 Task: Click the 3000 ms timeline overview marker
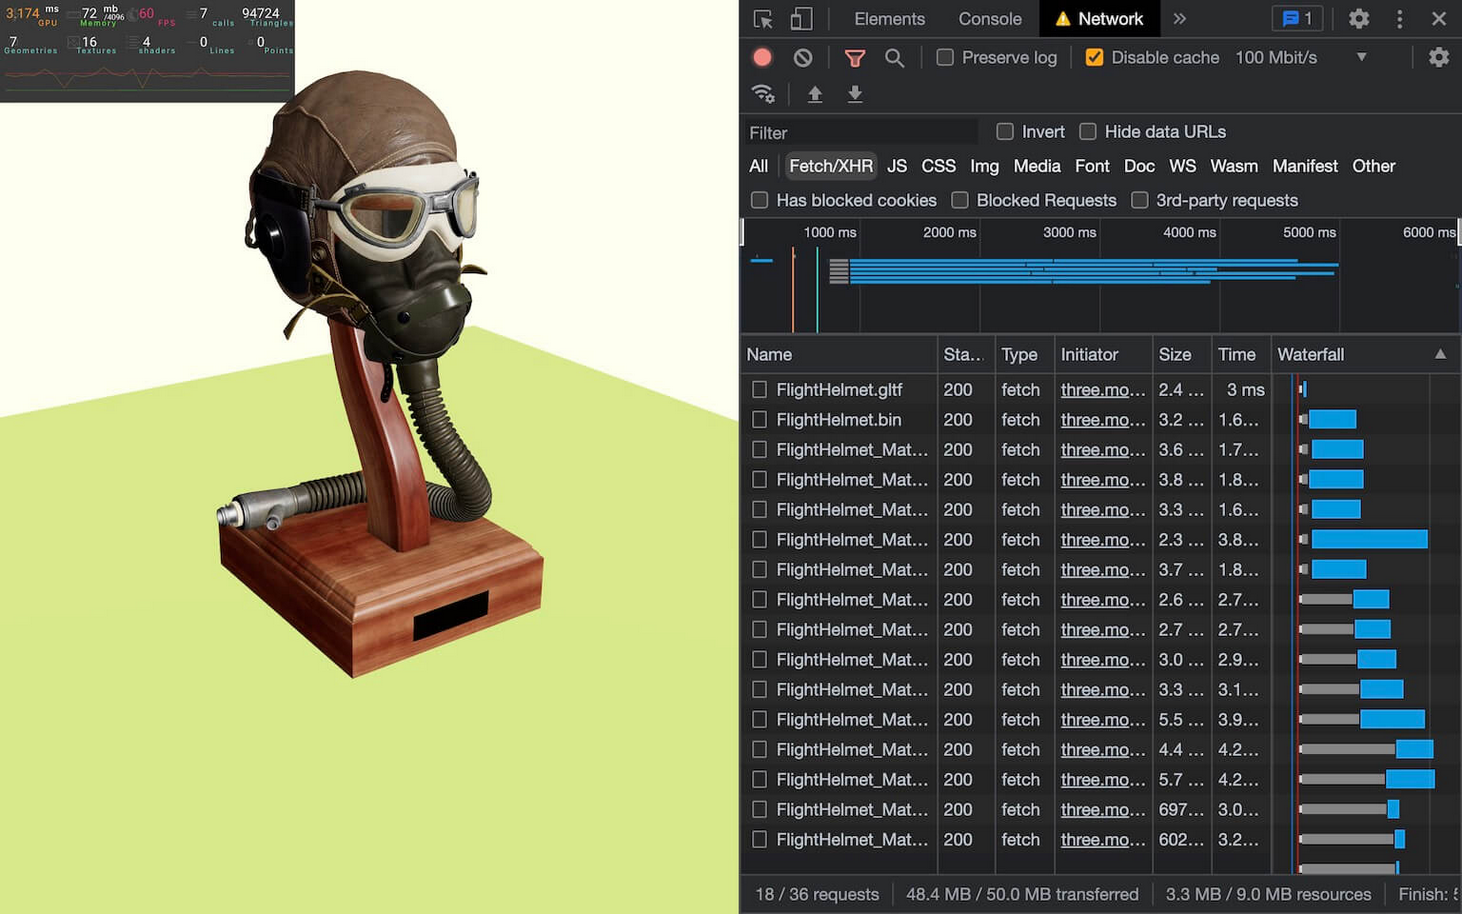[x=1069, y=232]
